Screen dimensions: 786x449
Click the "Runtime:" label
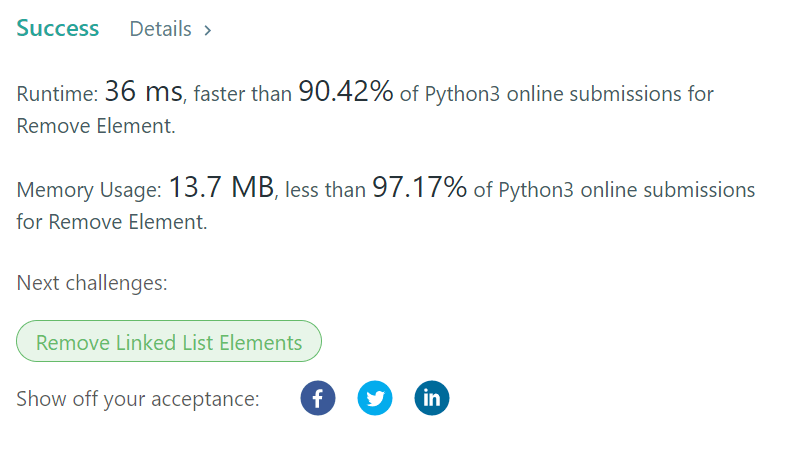57,95
